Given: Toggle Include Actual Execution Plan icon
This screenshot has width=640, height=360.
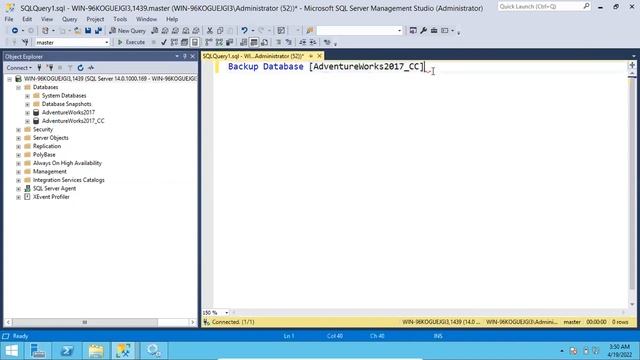Looking at the screenshot, I should 209,42.
